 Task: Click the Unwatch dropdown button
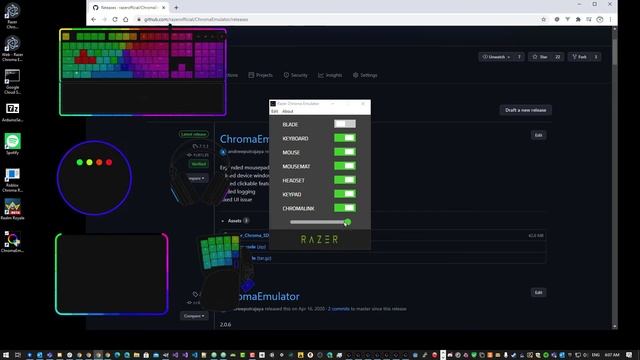(x=496, y=57)
